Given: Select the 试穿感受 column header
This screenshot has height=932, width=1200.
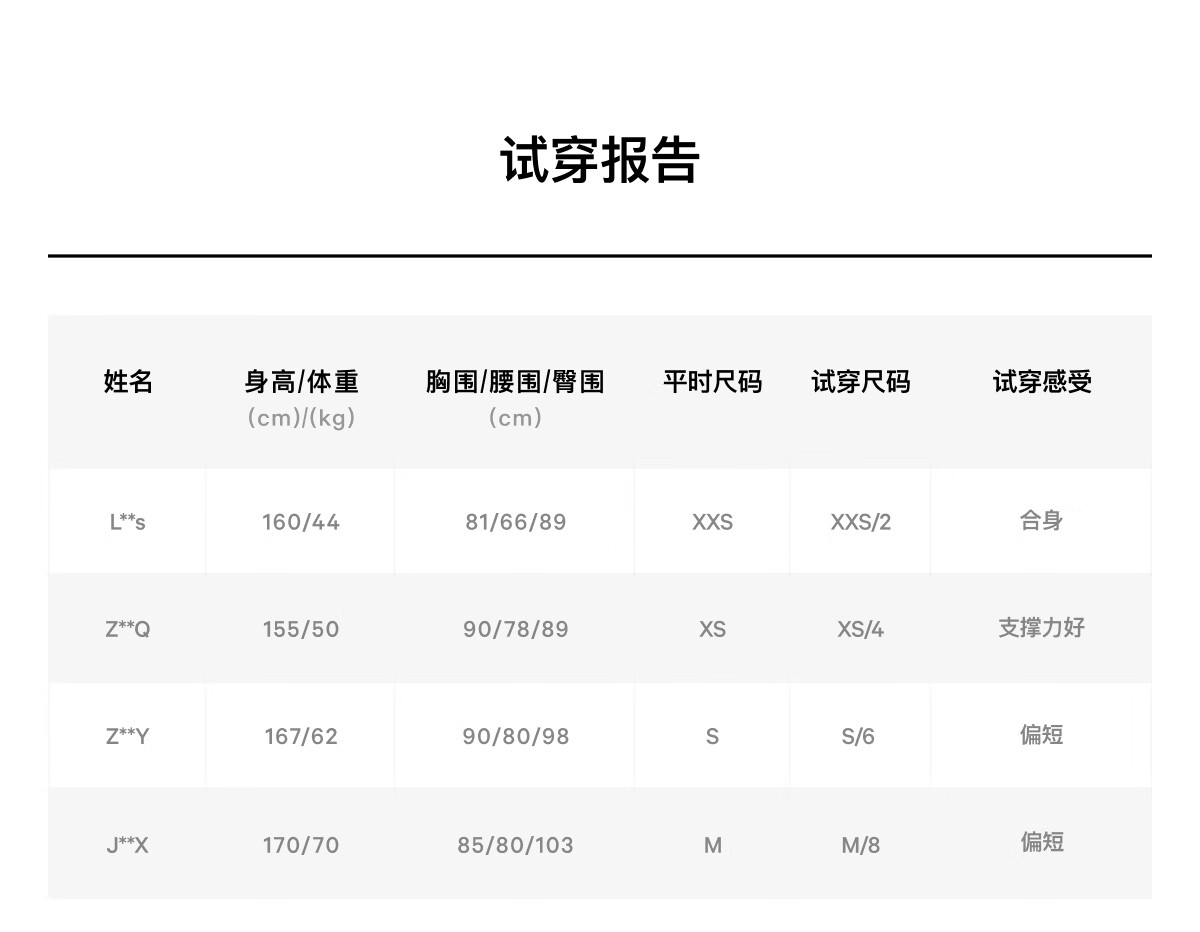Looking at the screenshot, I should (x=1042, y=381).
